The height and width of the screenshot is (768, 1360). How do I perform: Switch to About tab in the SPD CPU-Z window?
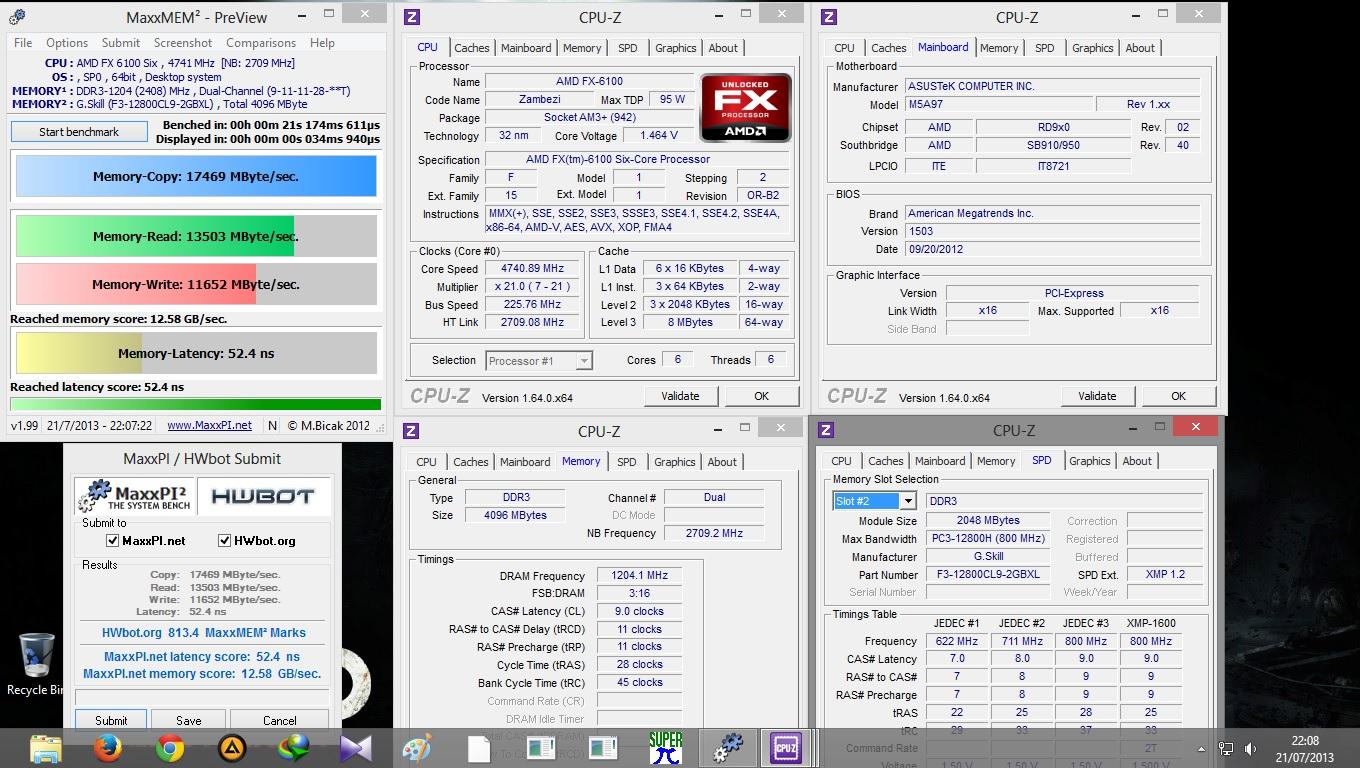tap(1137, 461)
